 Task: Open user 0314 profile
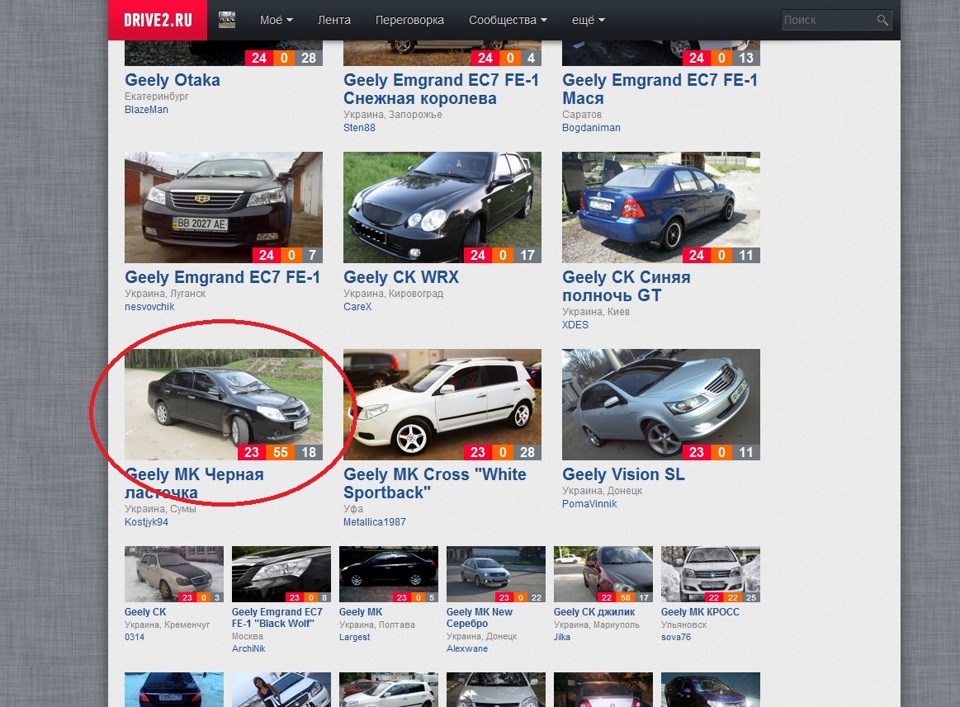click(135, 637)
